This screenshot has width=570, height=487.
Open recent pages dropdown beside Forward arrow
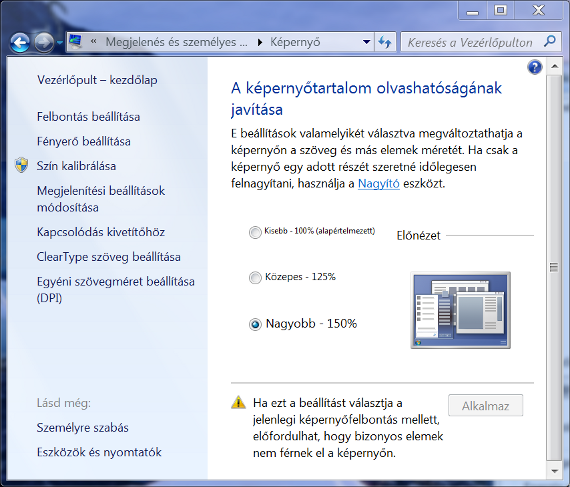point(60,43)
